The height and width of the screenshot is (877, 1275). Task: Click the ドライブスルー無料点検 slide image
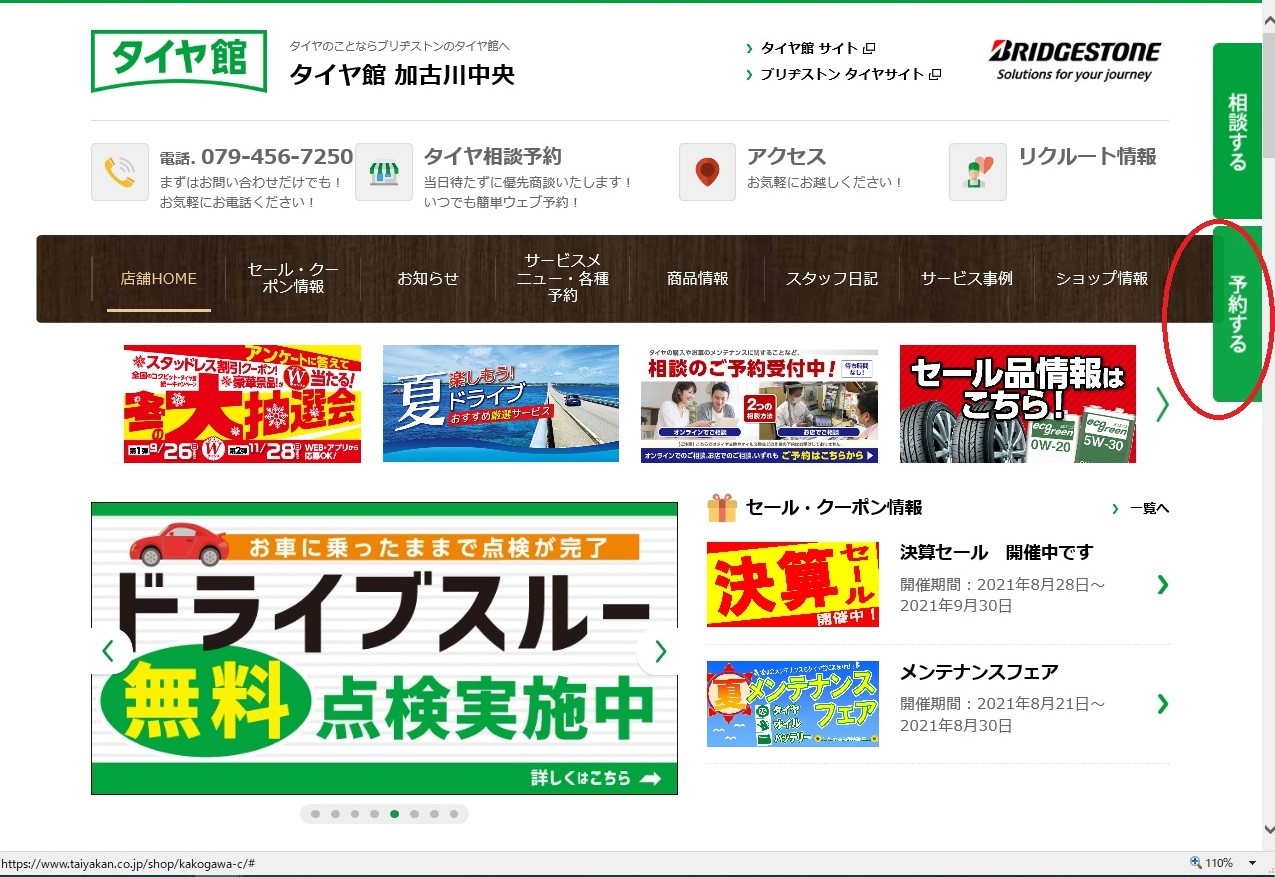[384, 648]
